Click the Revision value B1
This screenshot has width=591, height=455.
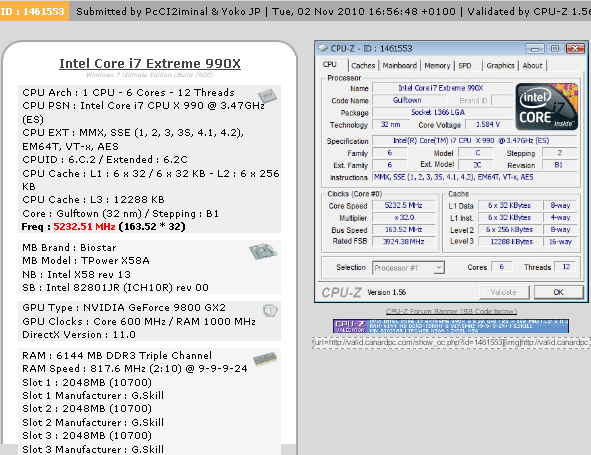559,165
